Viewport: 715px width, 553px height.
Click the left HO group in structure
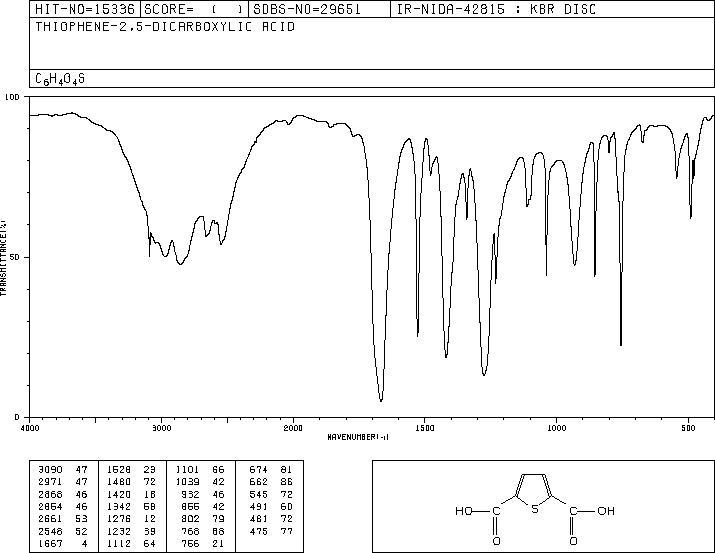[x=464, y=511]
